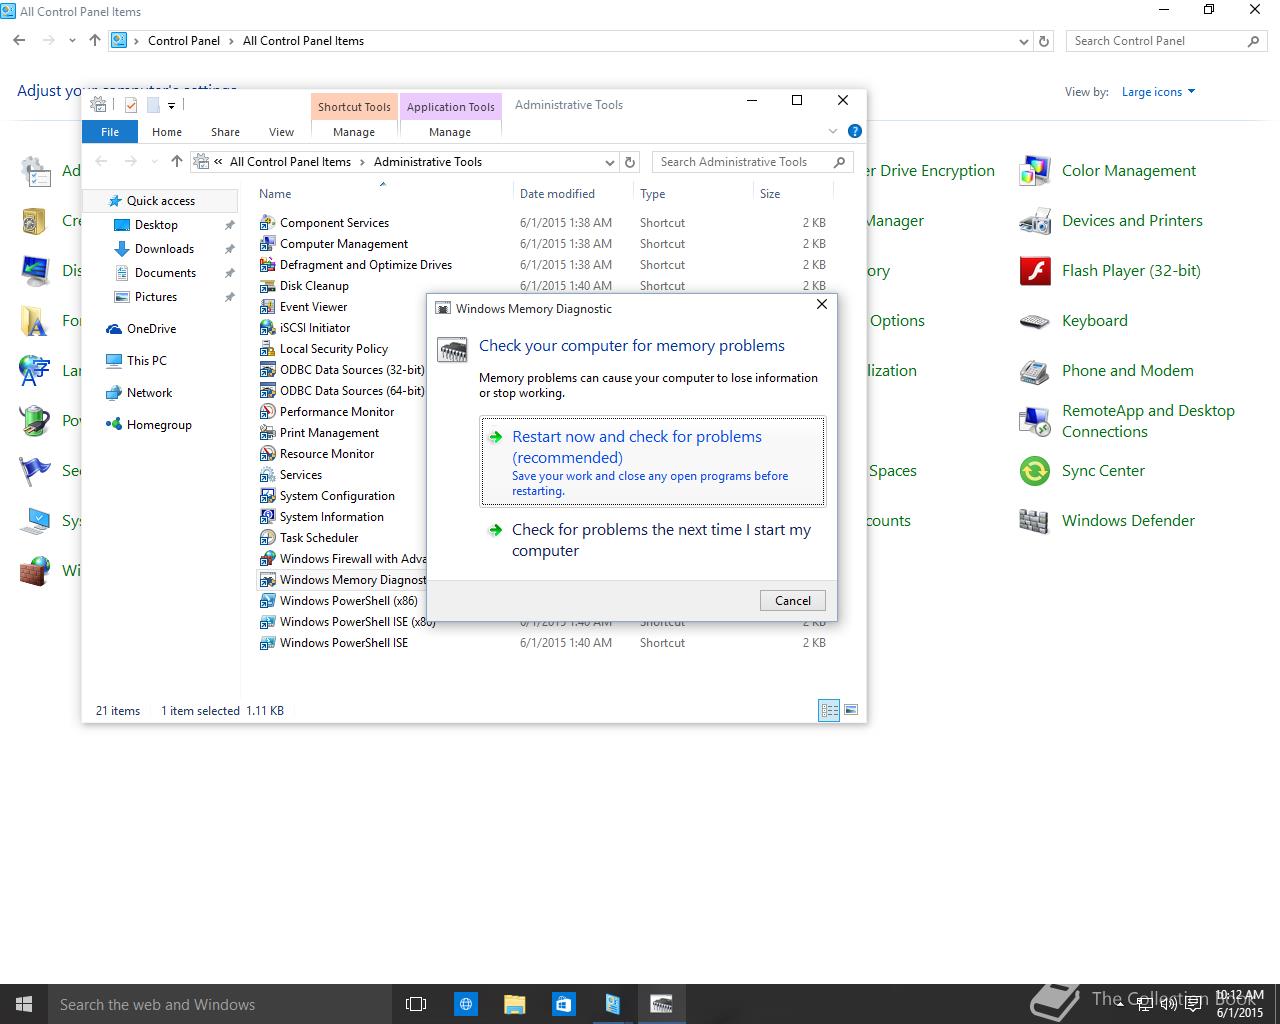The height and width of the screenshot is (1024, 1280).
Task: Choose Check for problems next time I start
Action: [x=653, y=540]
